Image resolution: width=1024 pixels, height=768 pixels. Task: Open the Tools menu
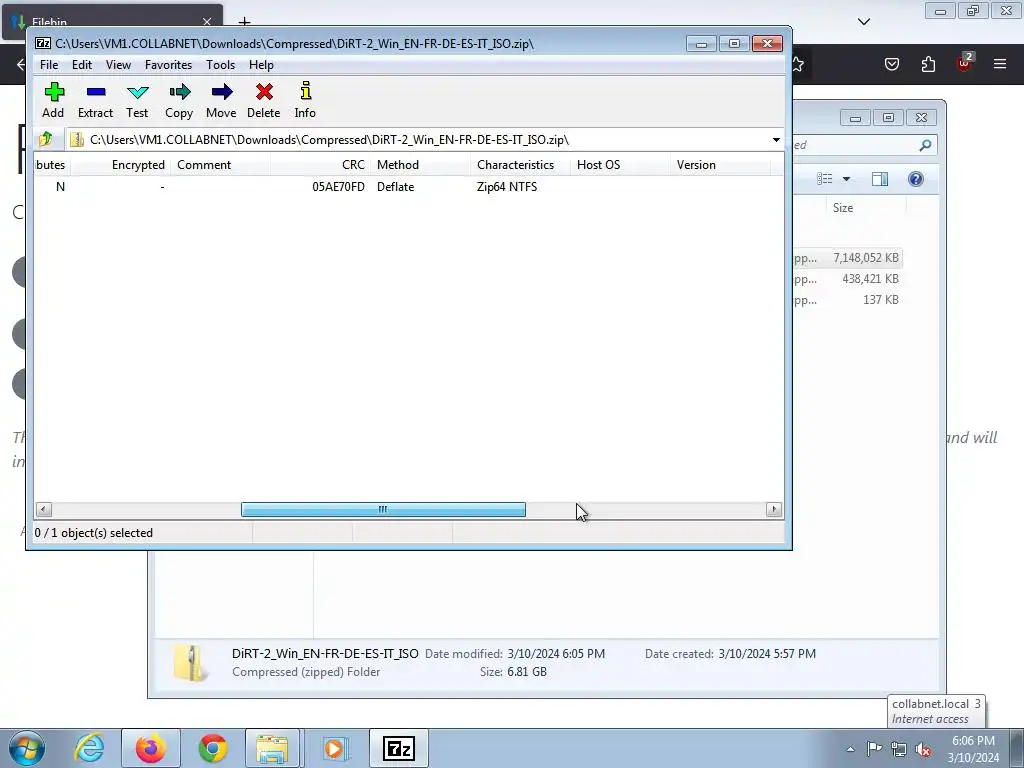220,65
